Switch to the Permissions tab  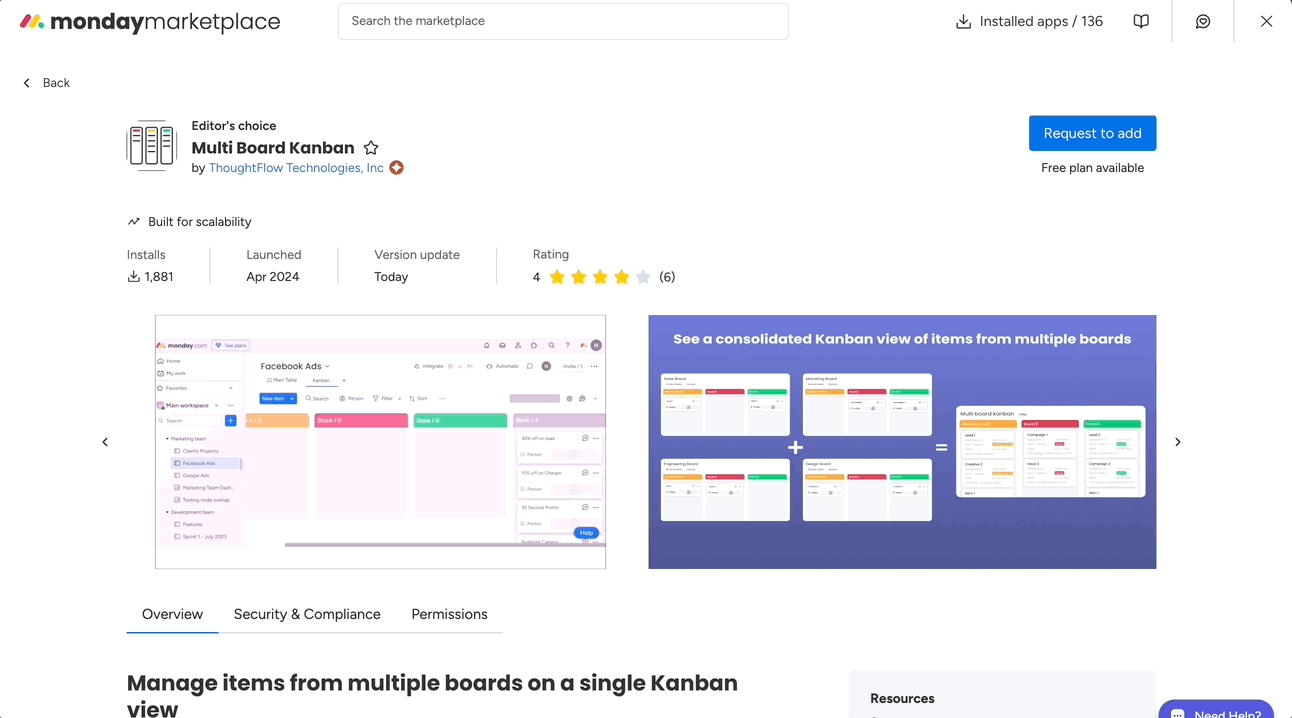pos(449,614)
